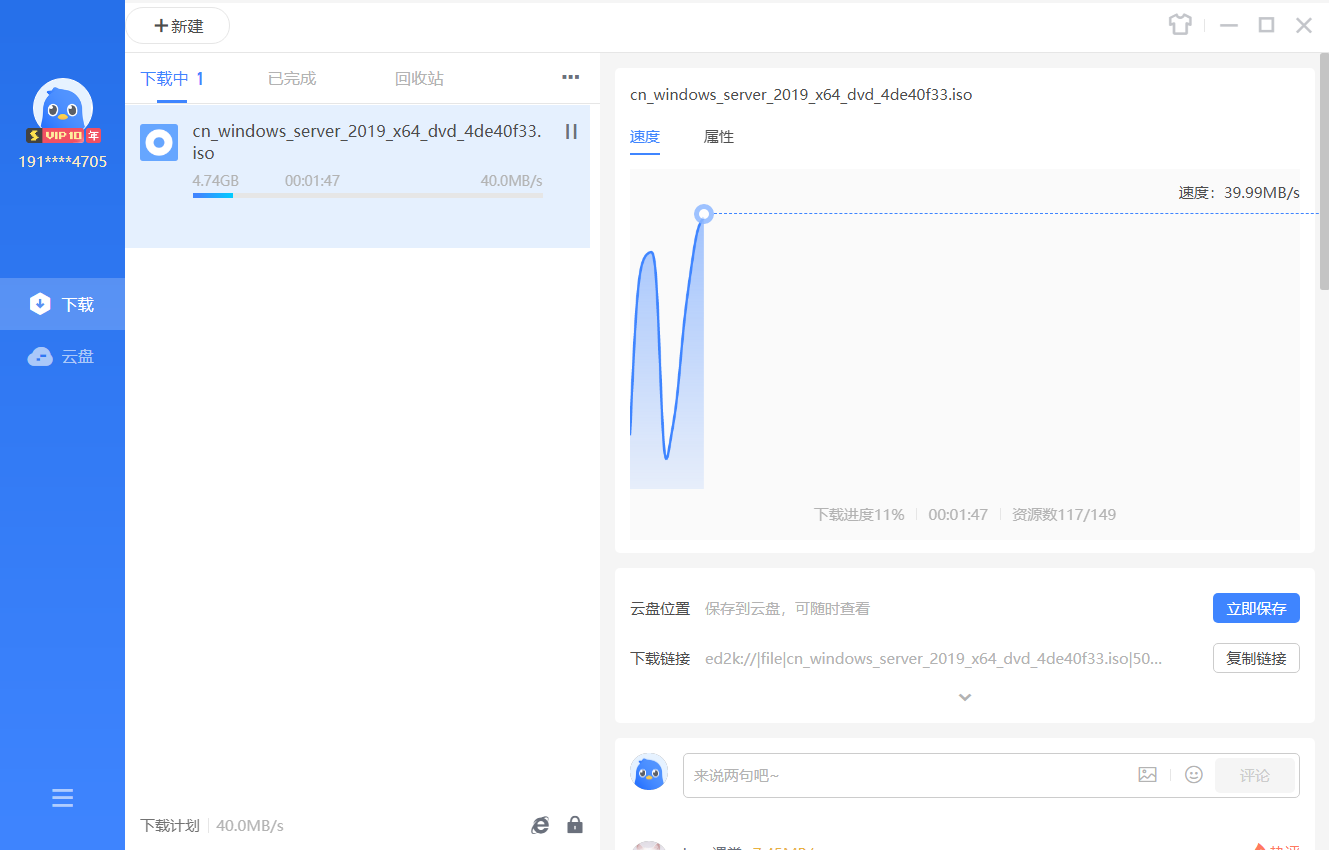The image size is (1329, 850).
Task: Click the download progress bar
Action: (x=368, y=195)
